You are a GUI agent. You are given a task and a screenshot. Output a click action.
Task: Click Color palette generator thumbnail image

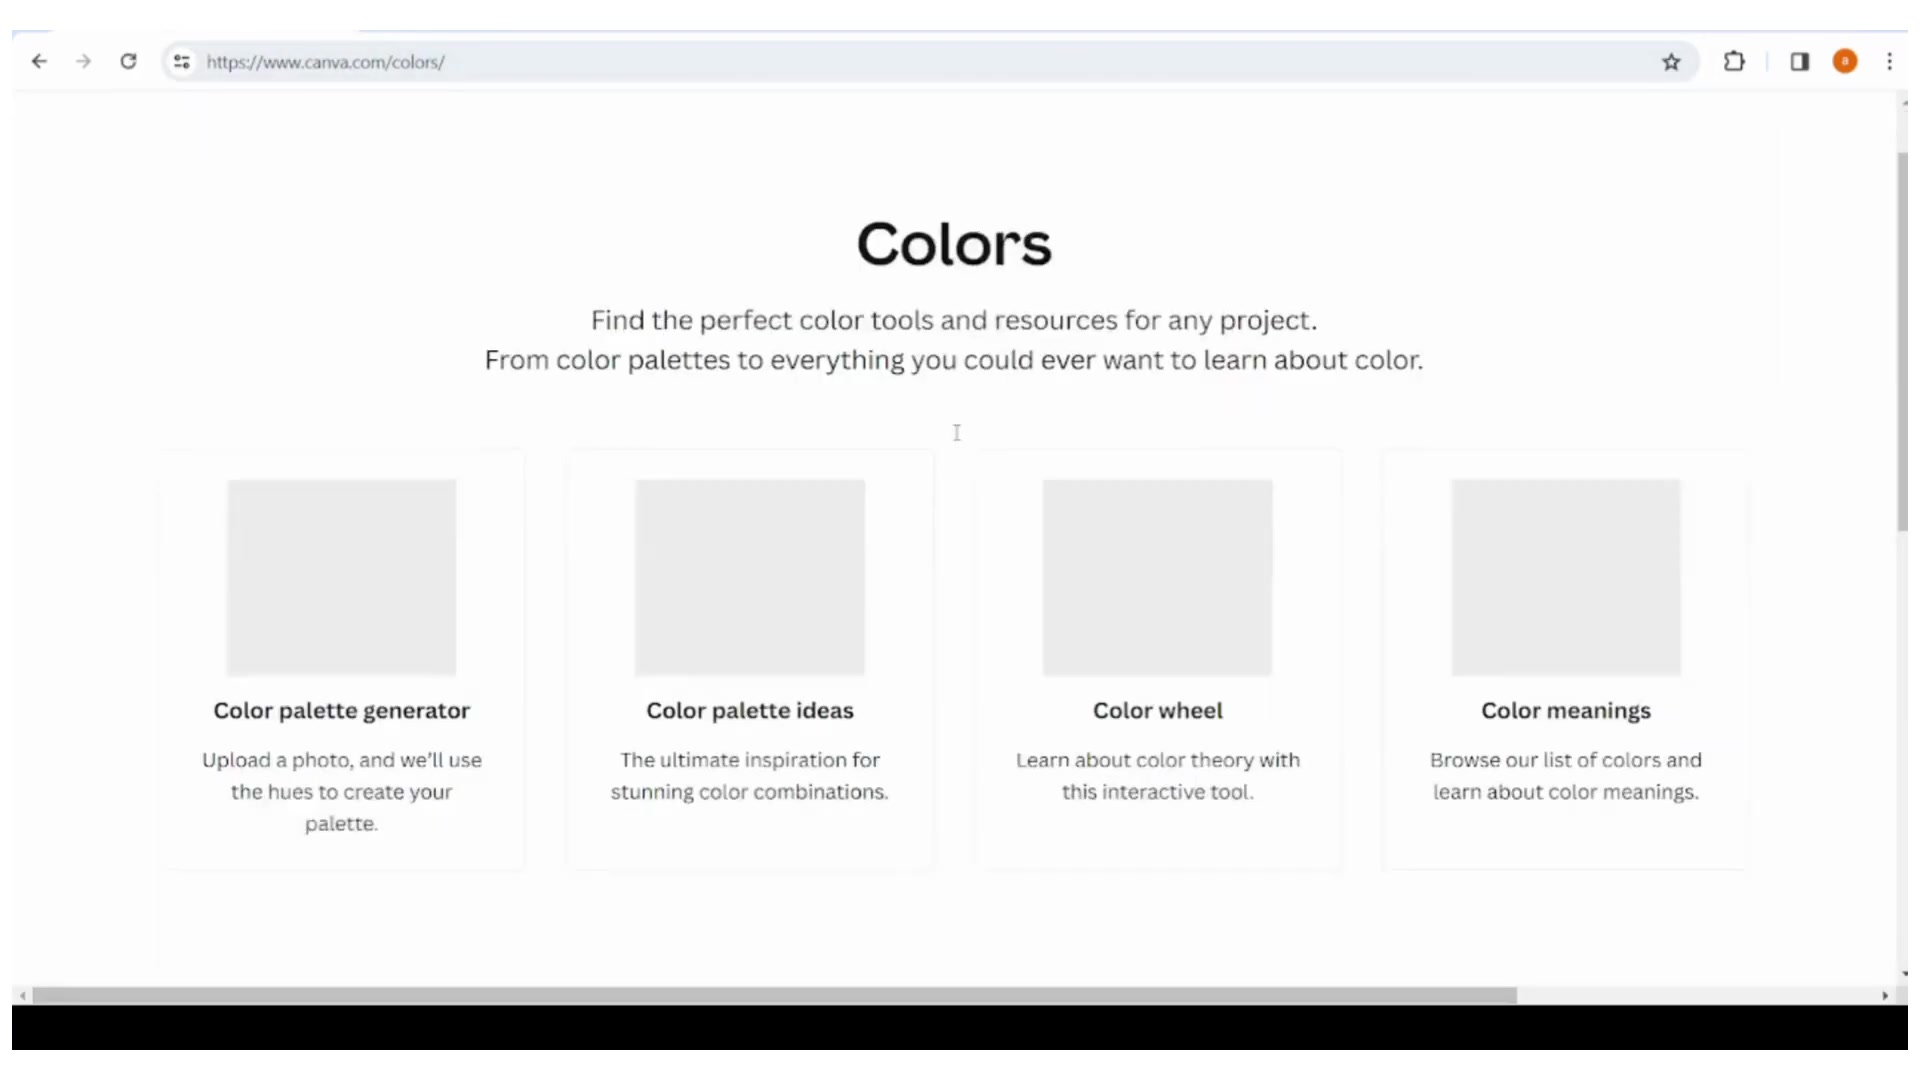pyautogui.click(x=341, y=577)
